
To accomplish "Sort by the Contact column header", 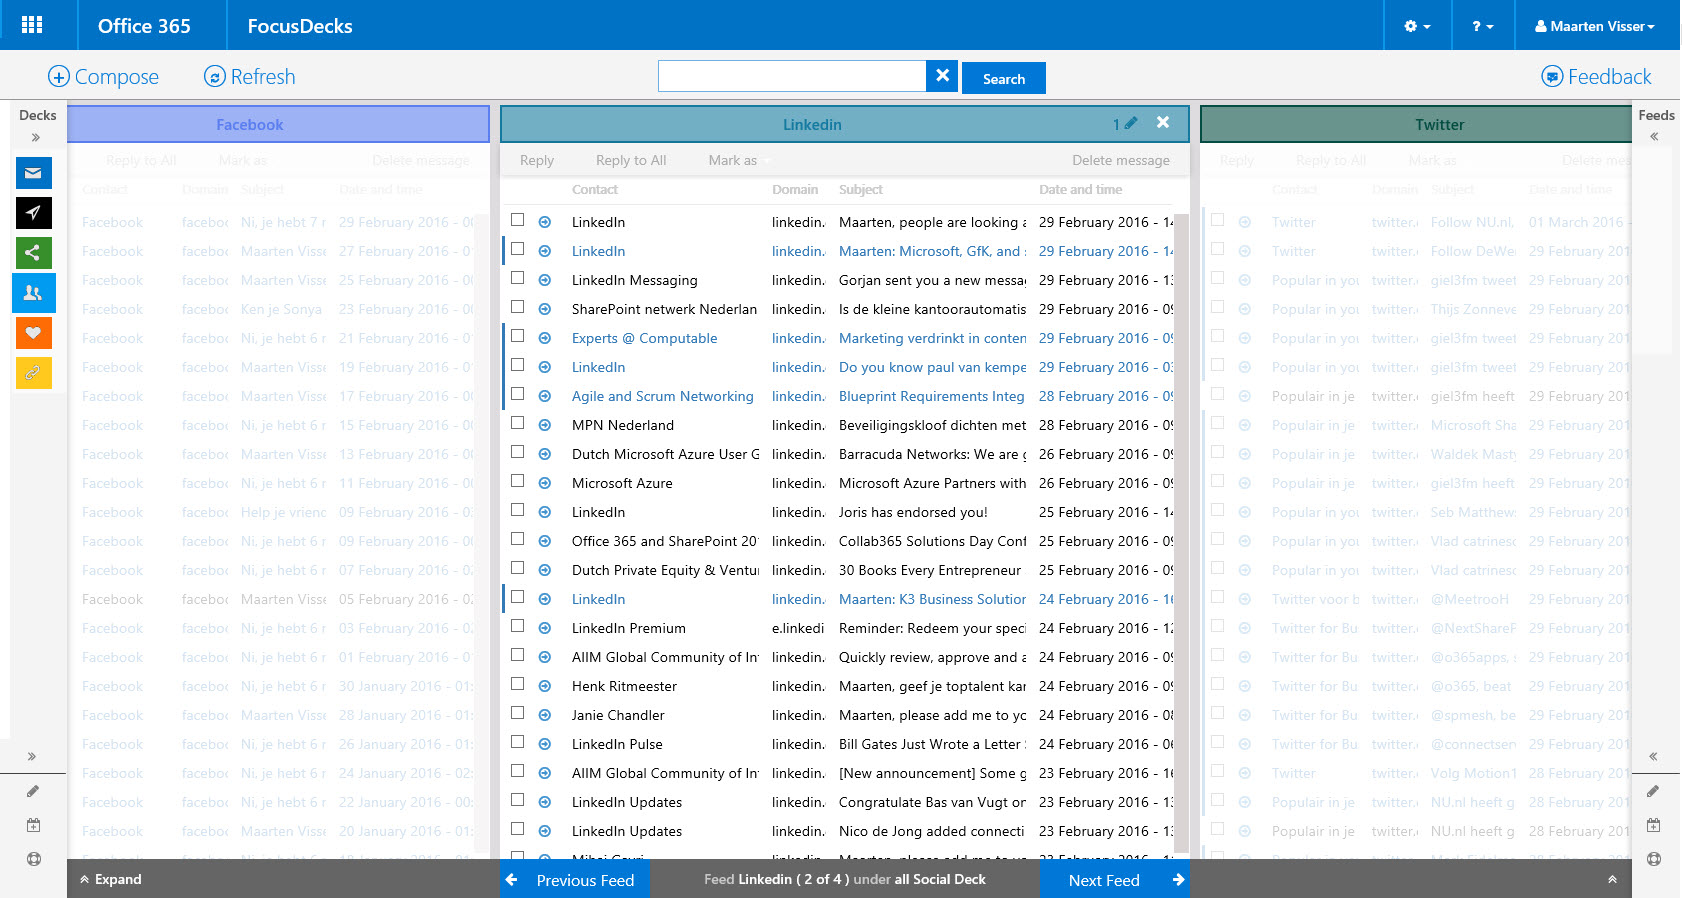I will (x=595, y=189).
